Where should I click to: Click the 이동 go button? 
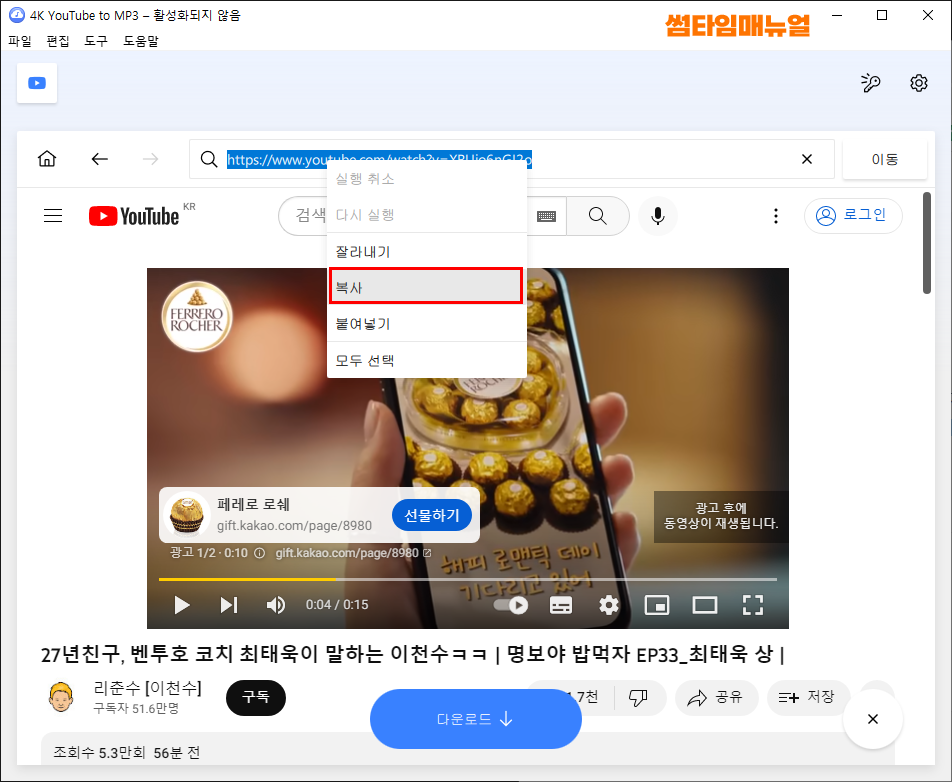(885, 159)
